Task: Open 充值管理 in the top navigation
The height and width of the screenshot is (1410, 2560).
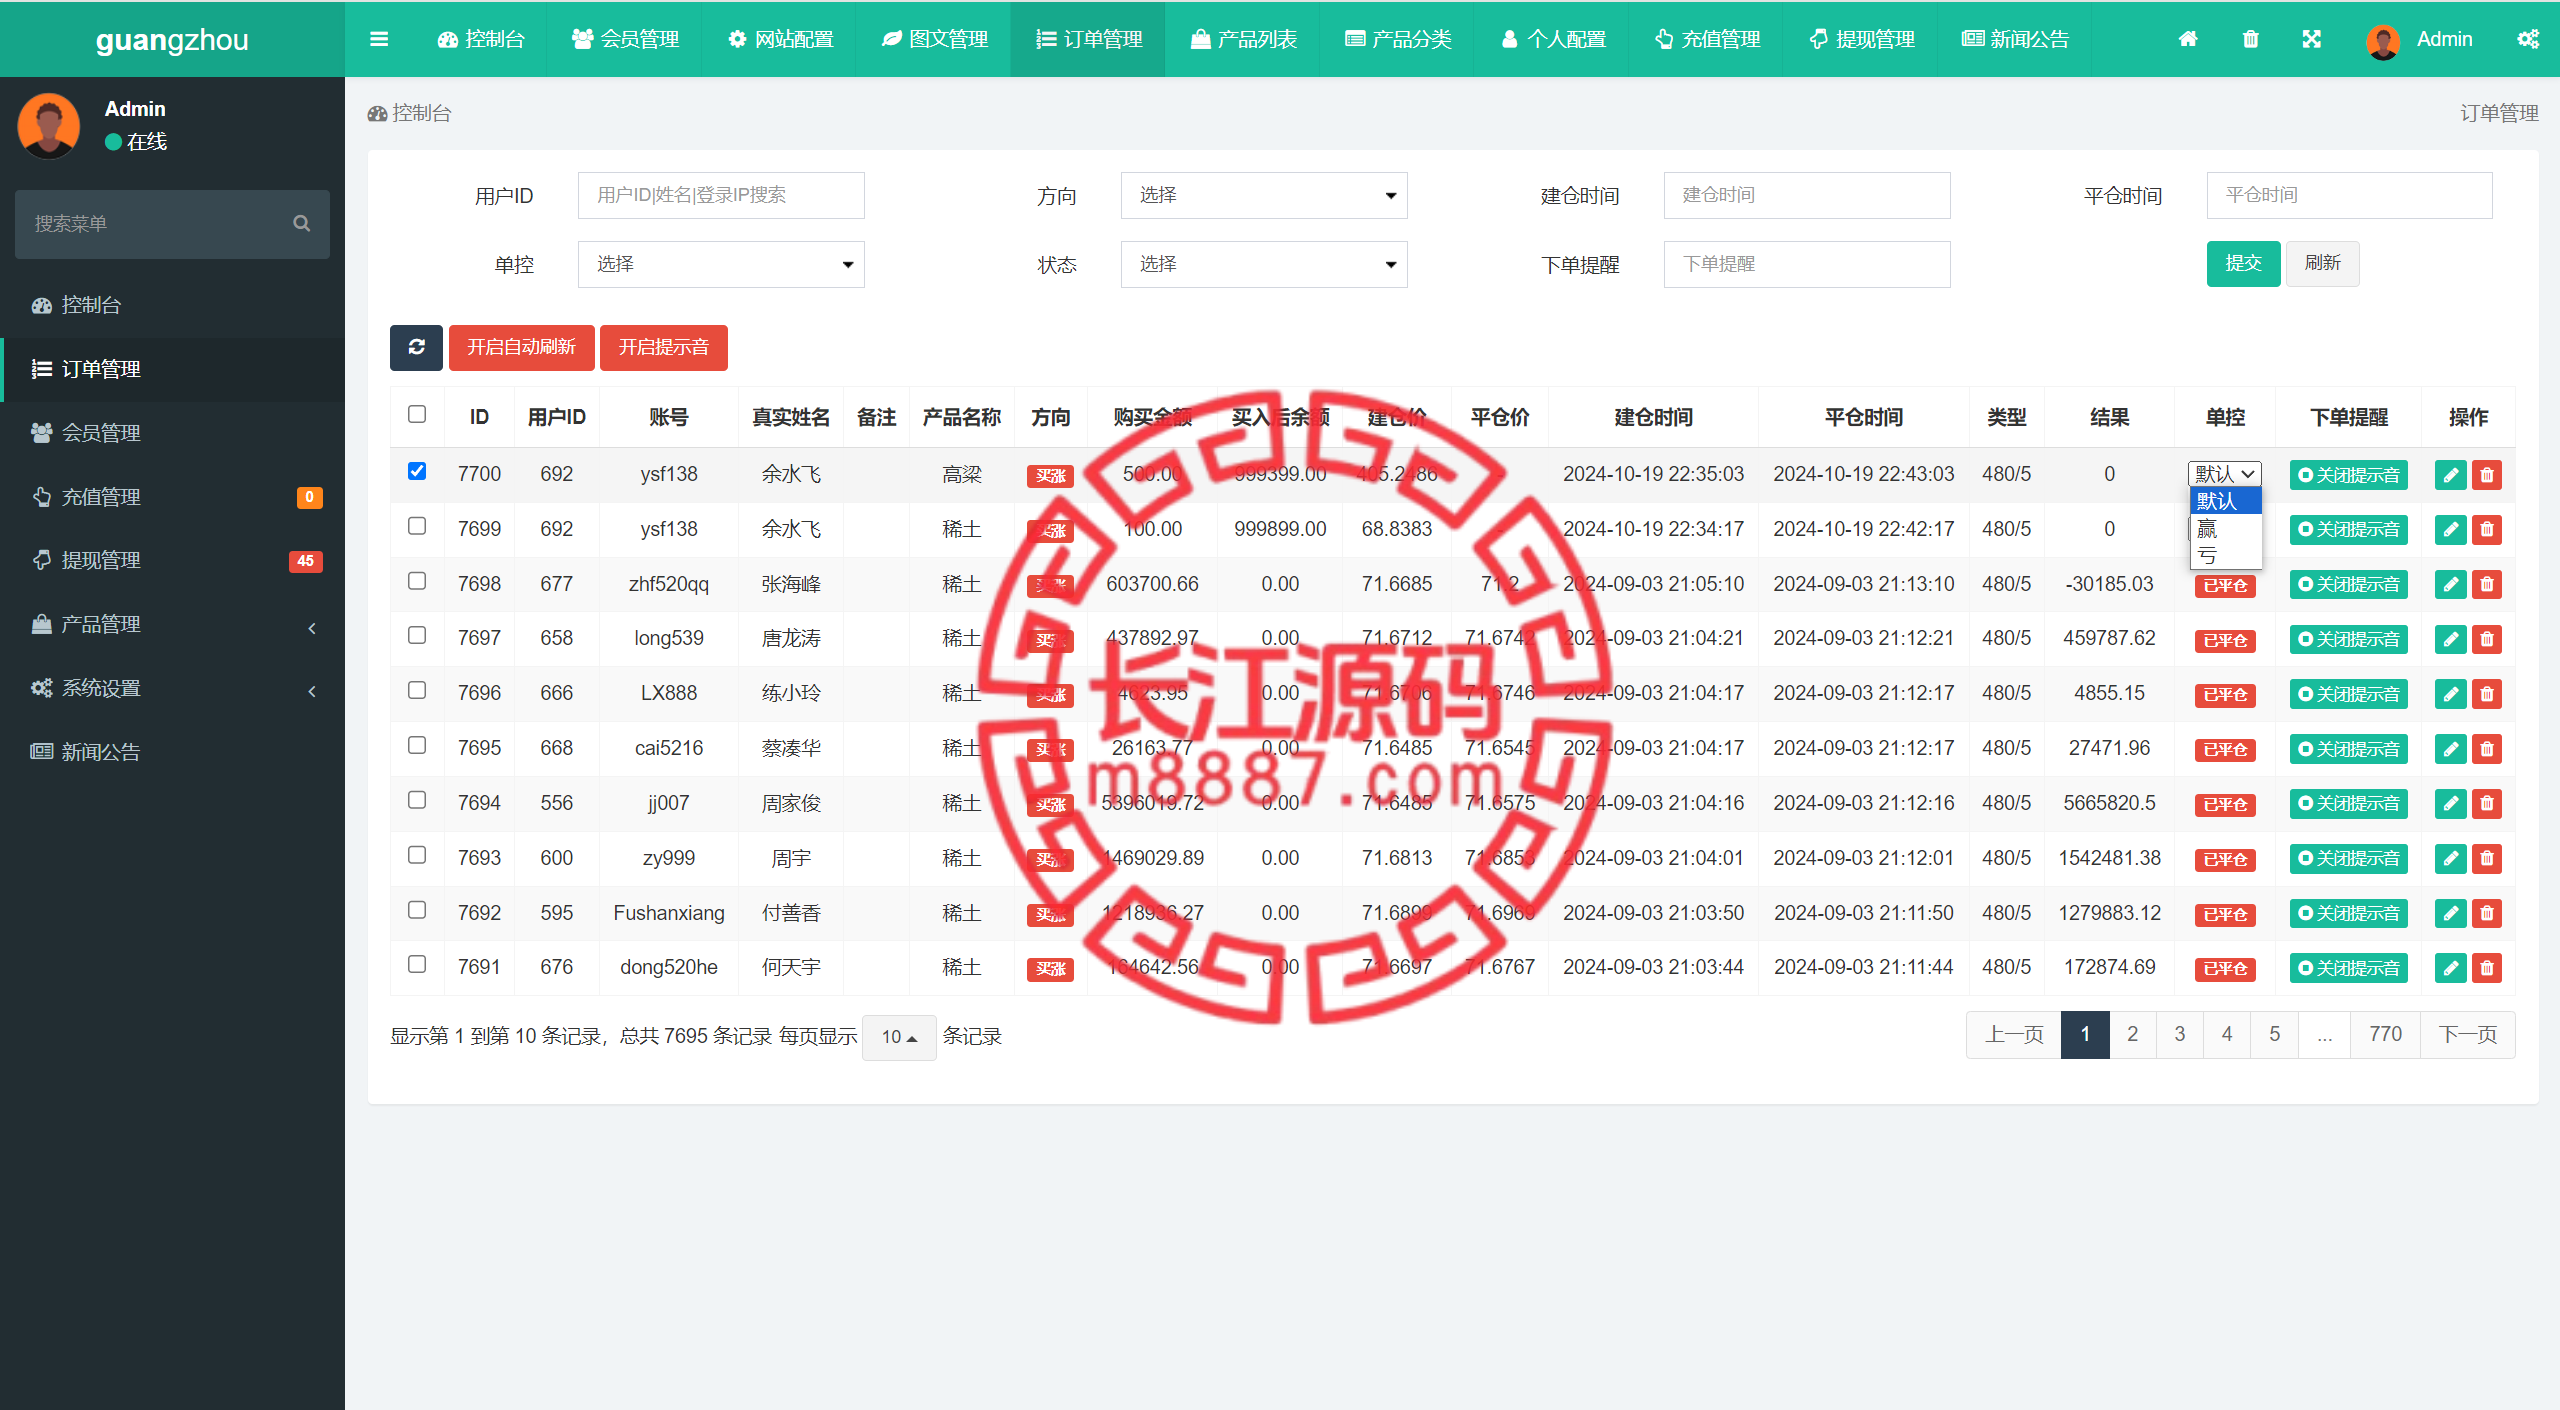Action: (x=1707, y=39)
